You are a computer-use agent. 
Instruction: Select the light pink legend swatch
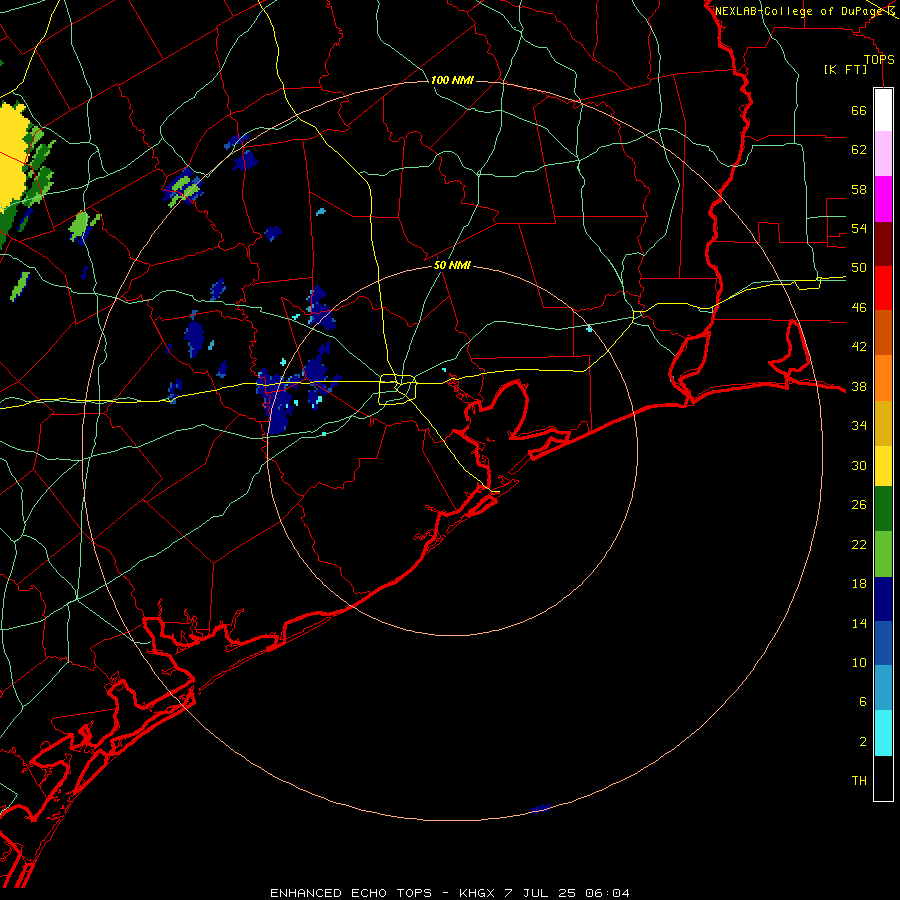(883, 153)
